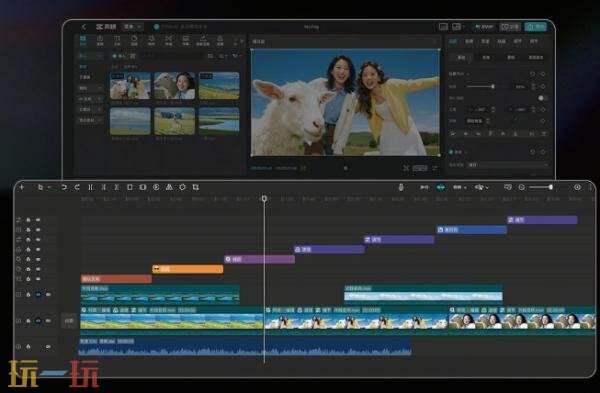This screenshot has height=393, width=600.
Task: Click the shortcut button left of the outlined button
Action: pos(484,27)
